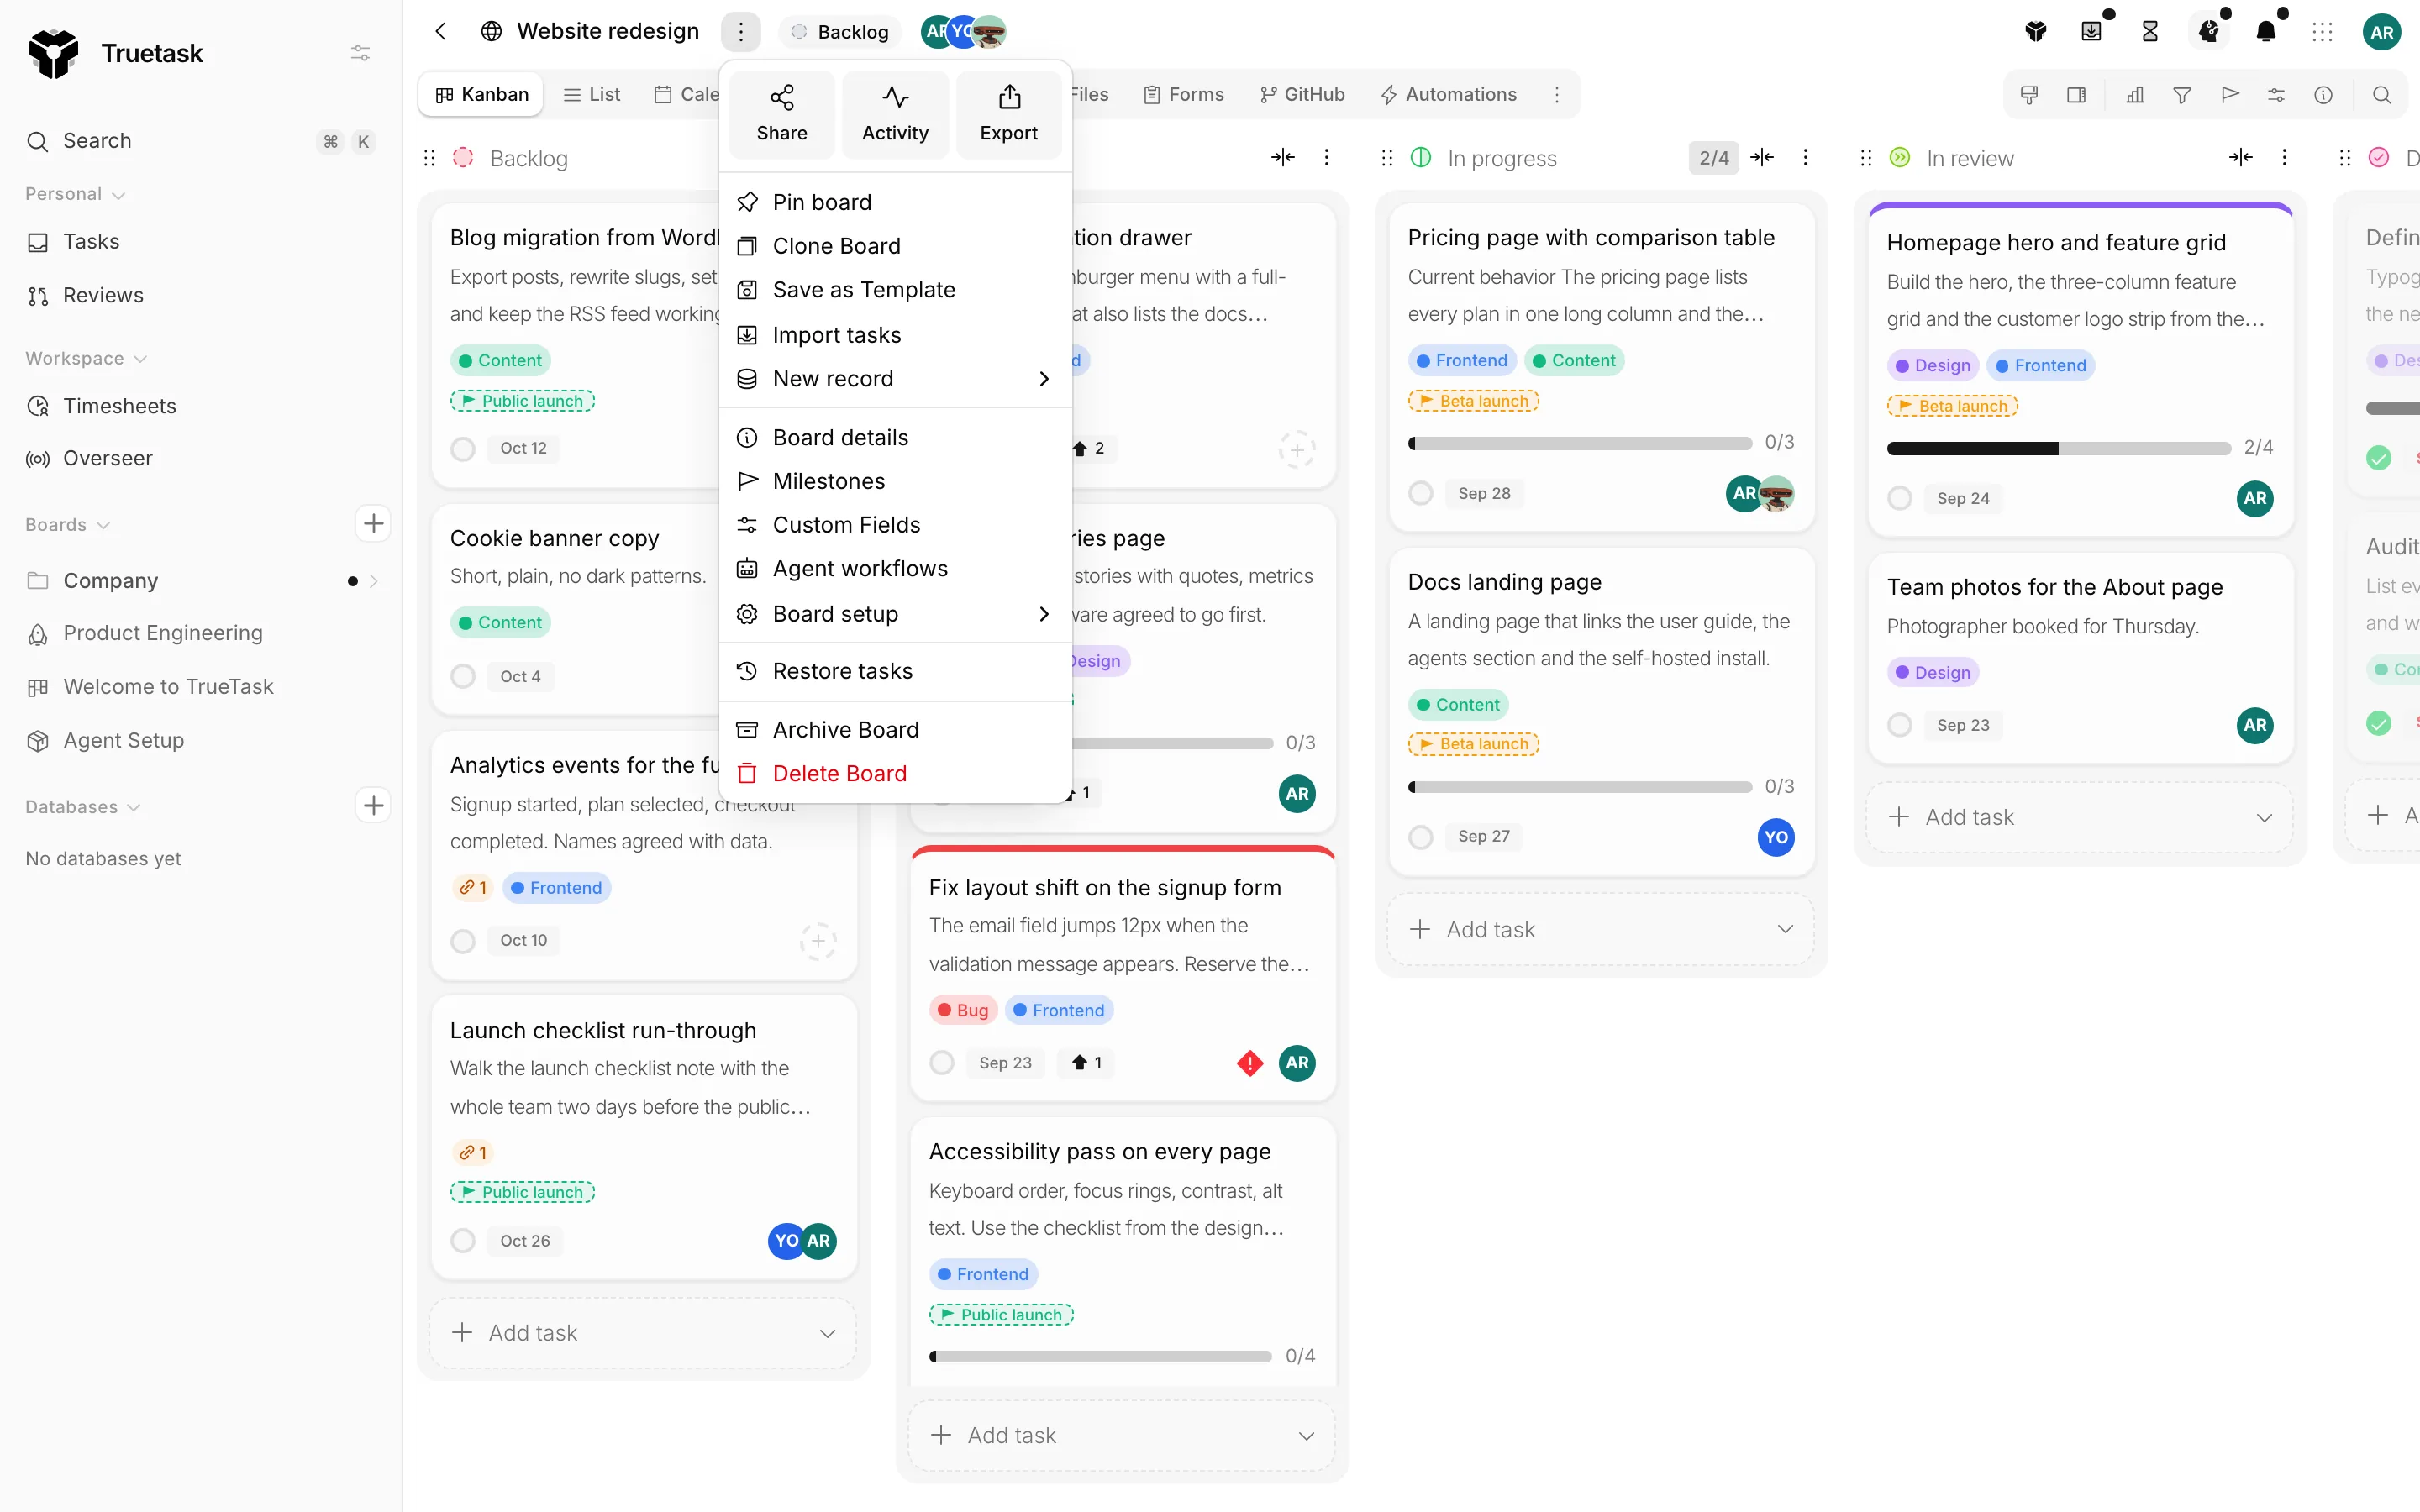Mark Launch checklist run-through task complete
The height and width of the screenshot is (1512, 2420).
462,1240
